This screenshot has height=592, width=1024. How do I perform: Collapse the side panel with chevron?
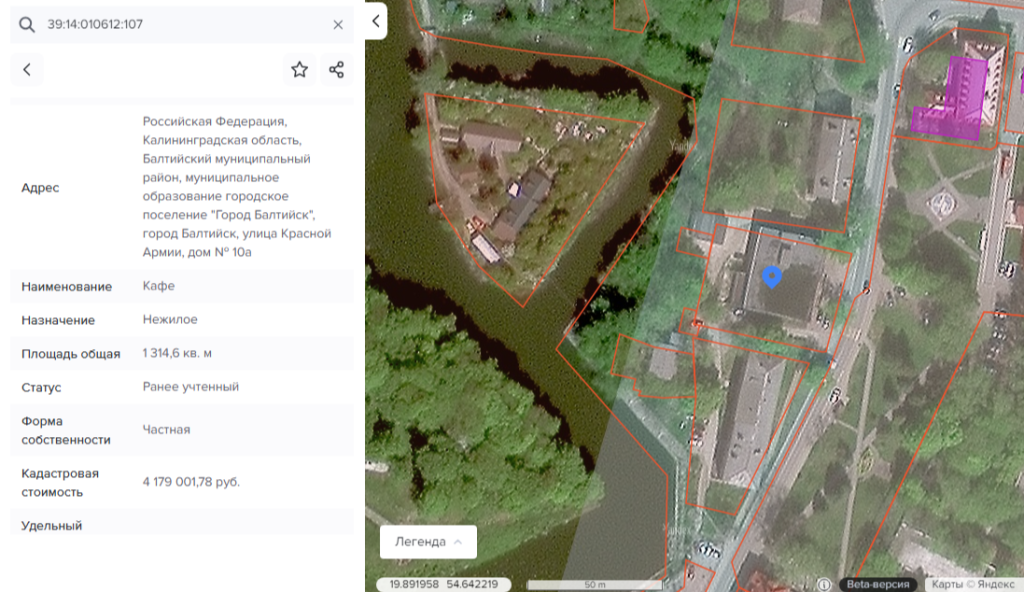pyautogui.click(x=376, y=21)
